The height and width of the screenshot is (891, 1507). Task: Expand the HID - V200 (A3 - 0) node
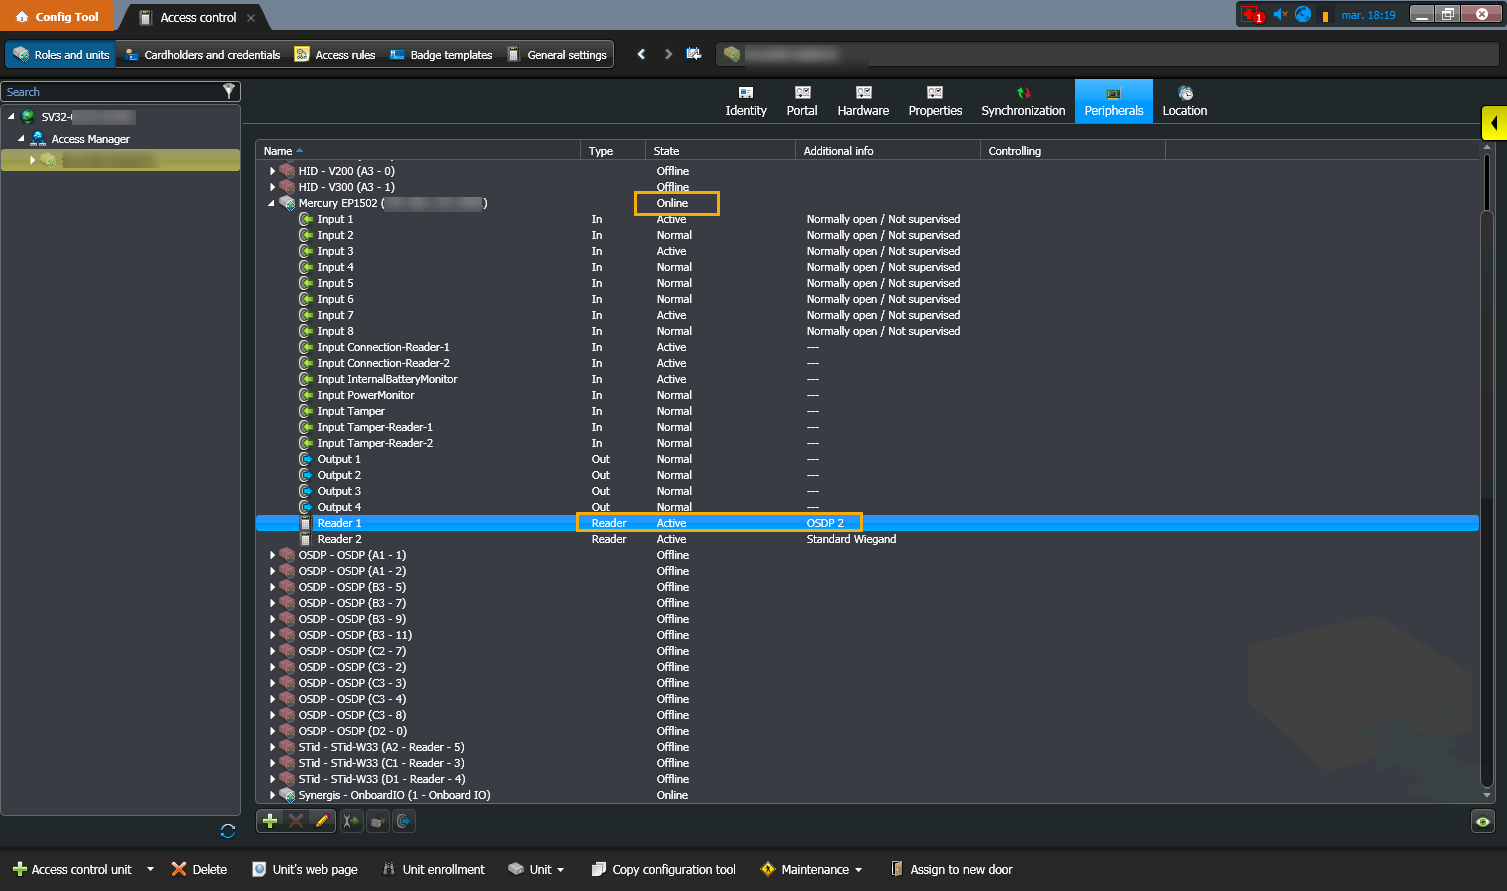[272, 171]
